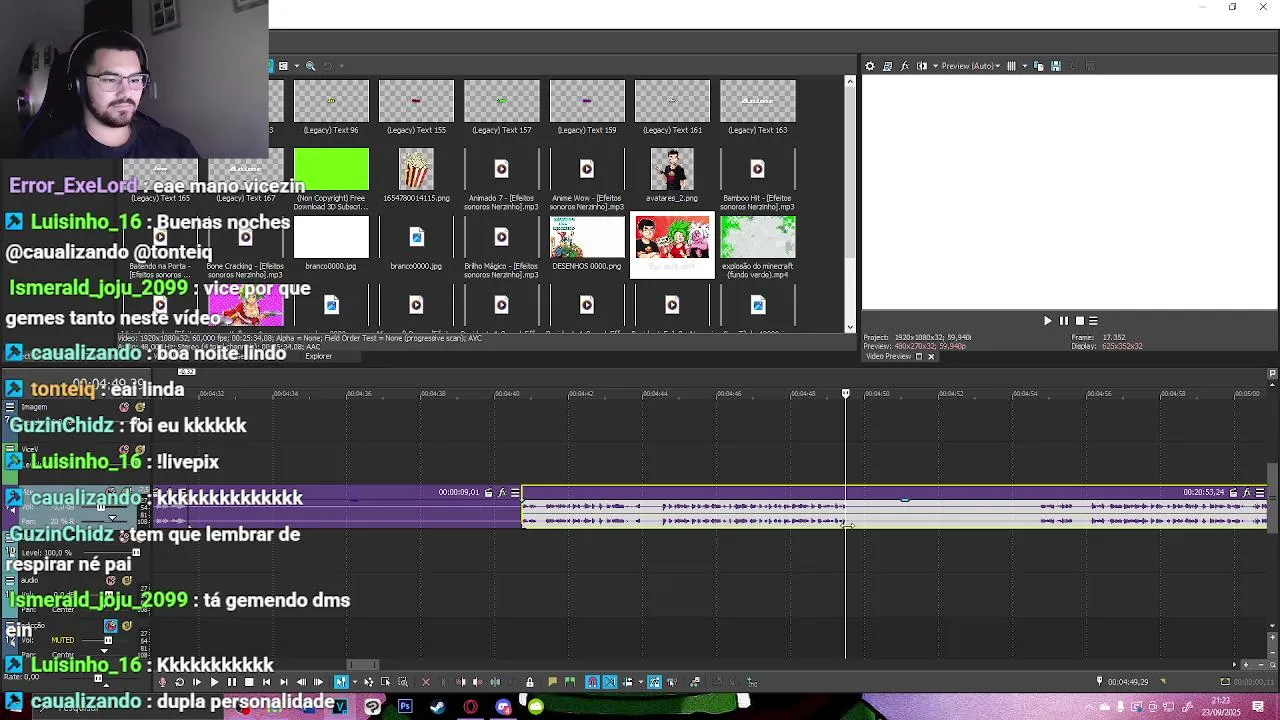Screen dimensions: 1280x720
Task: Toggle Loop Playback in transport bar
Action: 179,682
